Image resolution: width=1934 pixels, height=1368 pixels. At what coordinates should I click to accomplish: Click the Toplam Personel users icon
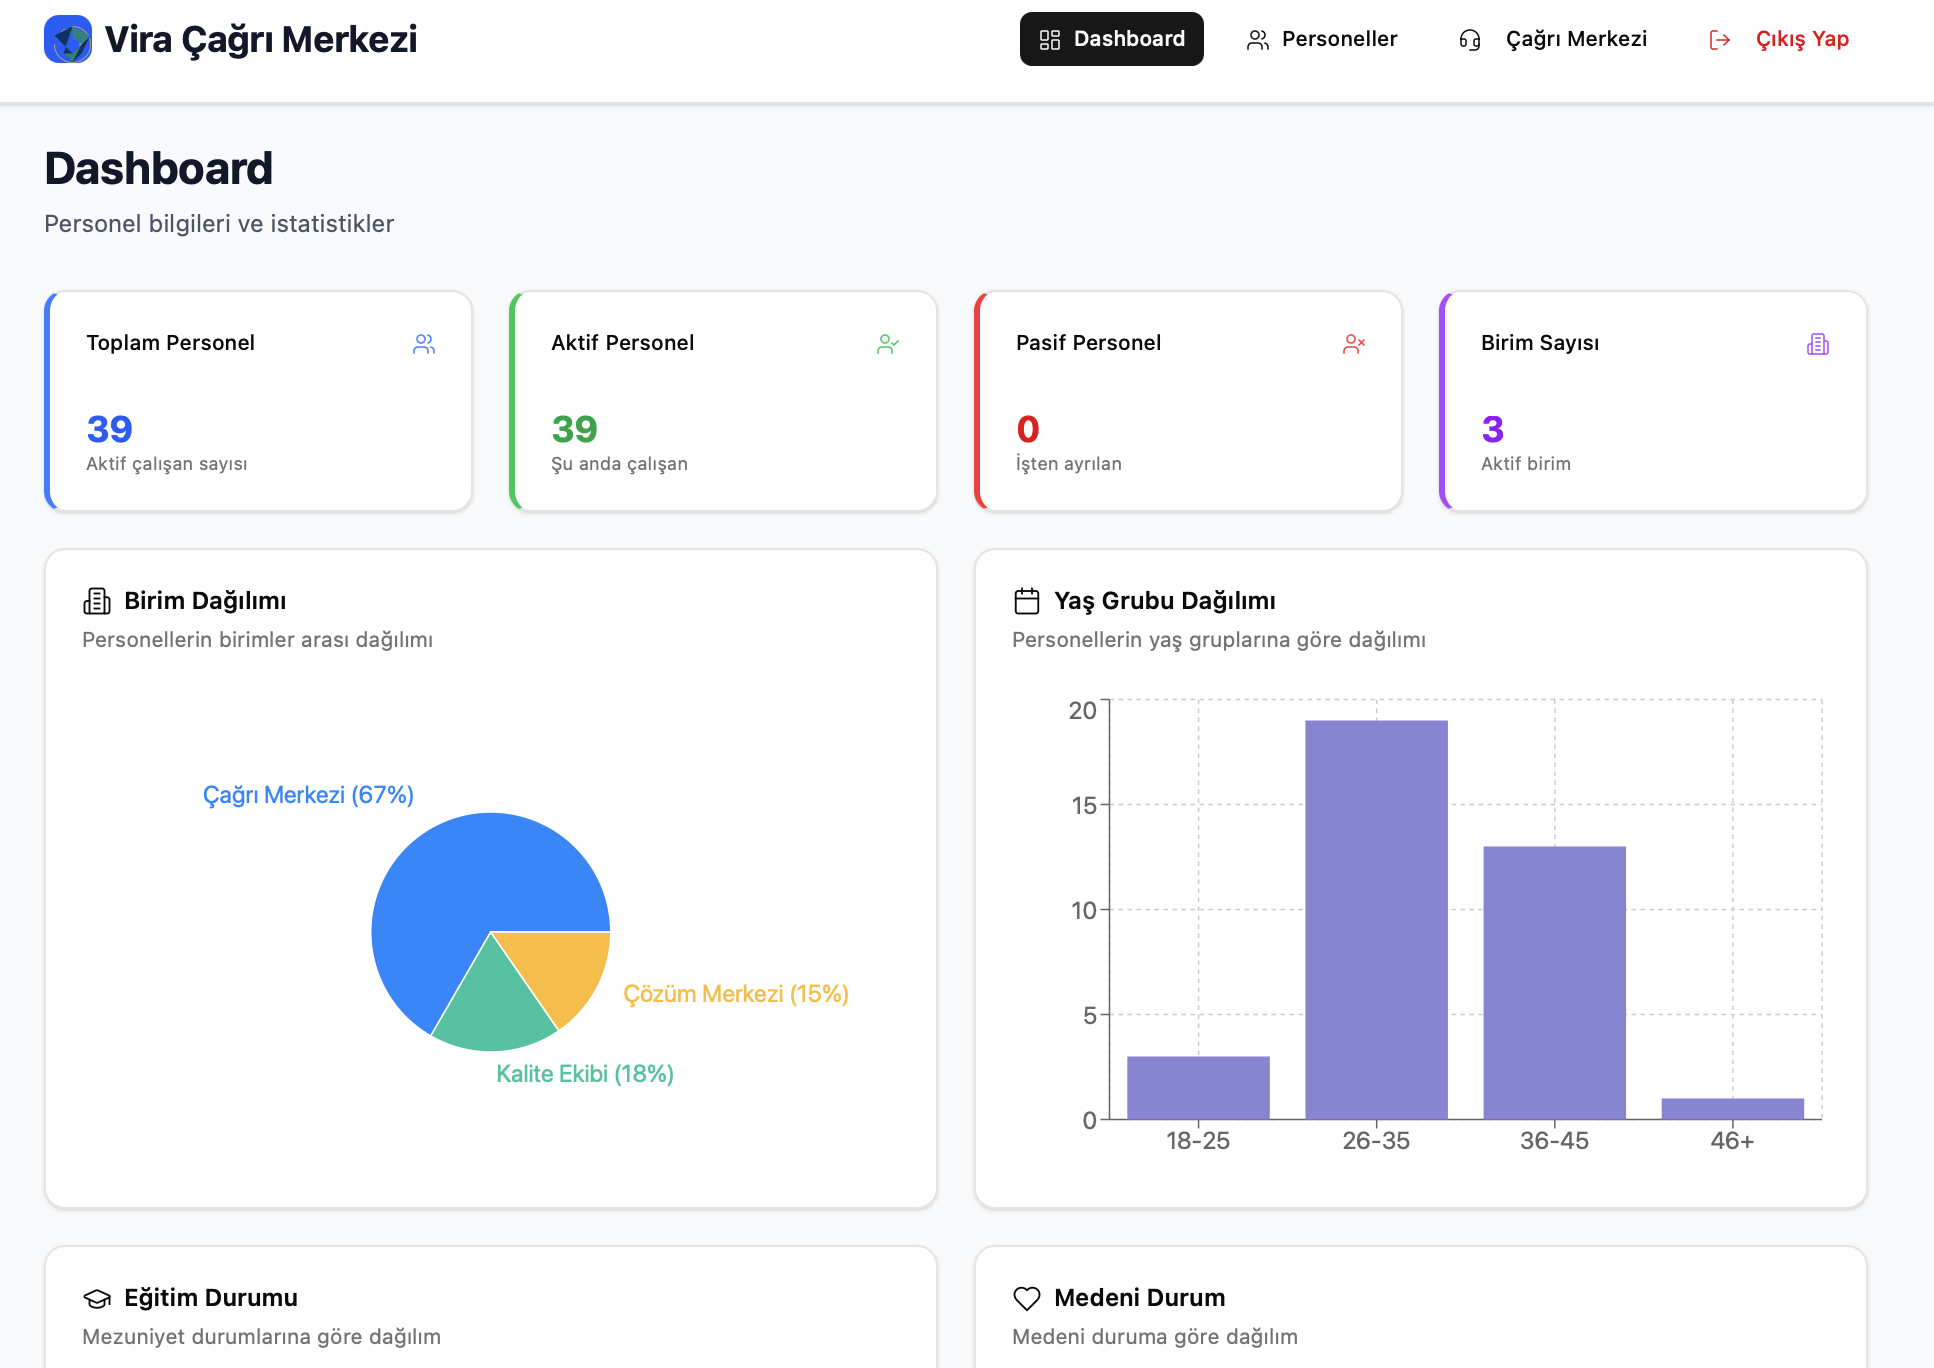coord(424,344)
